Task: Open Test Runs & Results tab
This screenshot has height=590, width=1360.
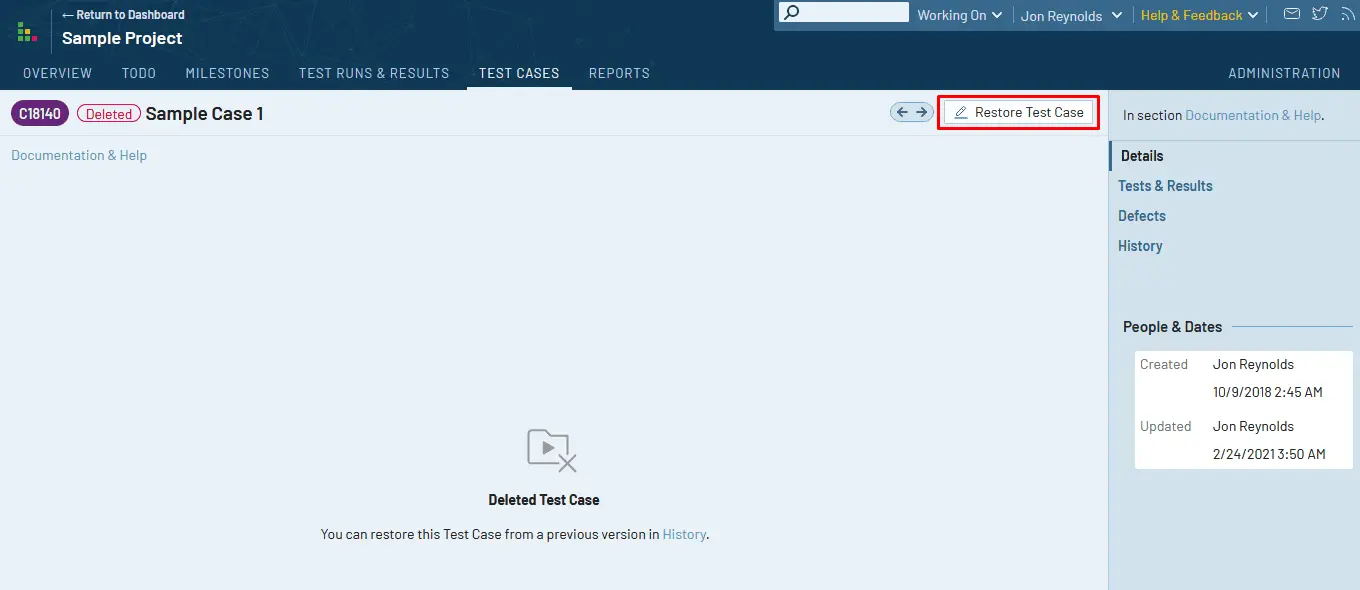Action: pos(374,73)
